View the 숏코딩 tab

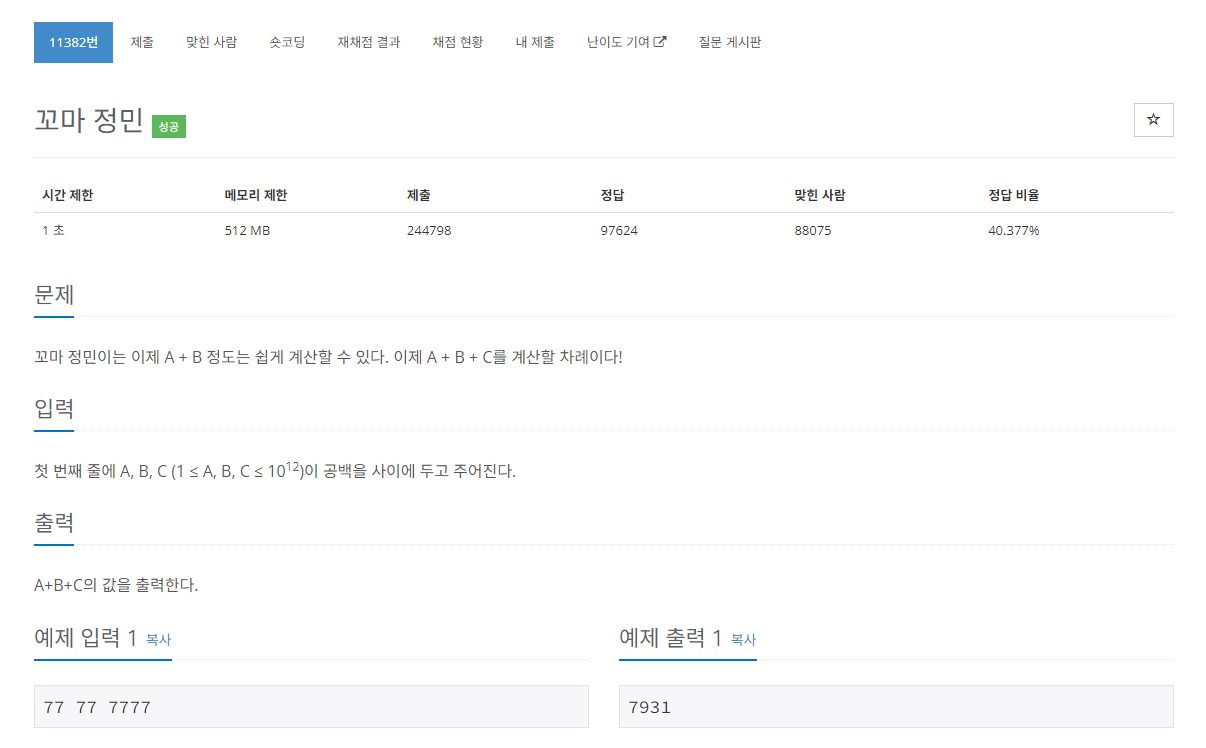pos(287,43)
